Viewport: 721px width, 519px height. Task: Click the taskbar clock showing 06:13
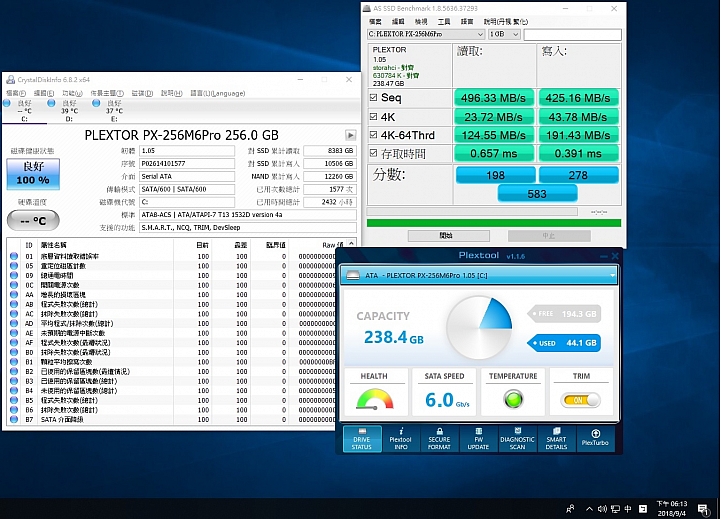coord(671,508)
